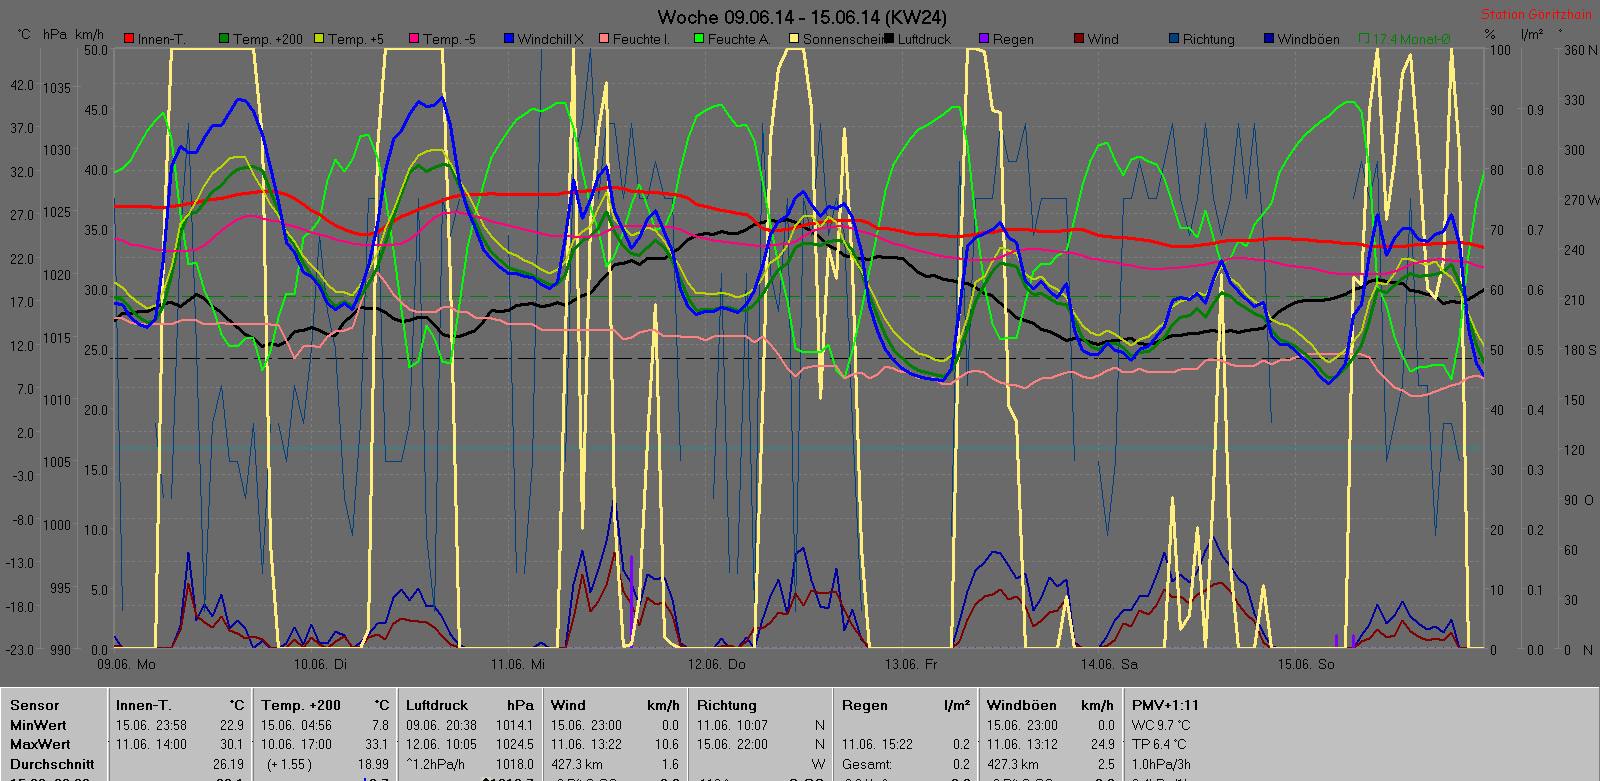The image size is (1600, 781).
Task: Toggle the 17.4 Monat-Ø checkbox in legend
Action: pyautogui.click(x=1364, y=39)
